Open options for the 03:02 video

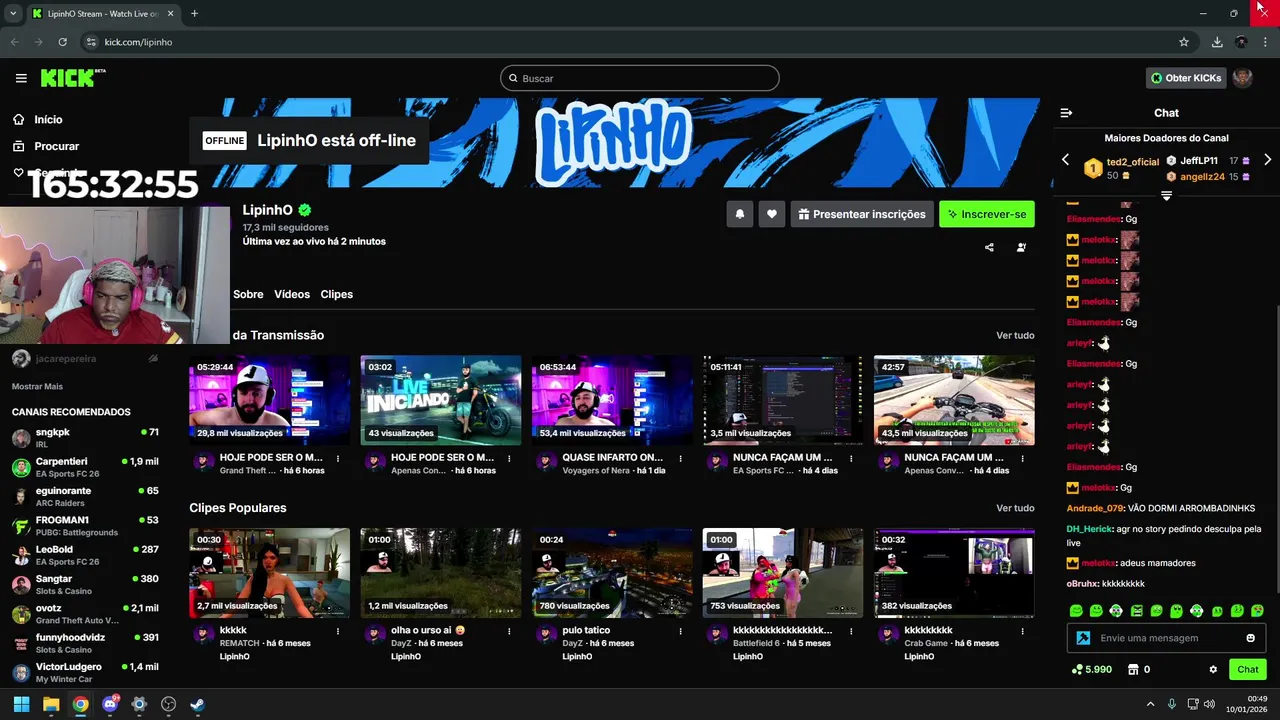pos(509,458)
